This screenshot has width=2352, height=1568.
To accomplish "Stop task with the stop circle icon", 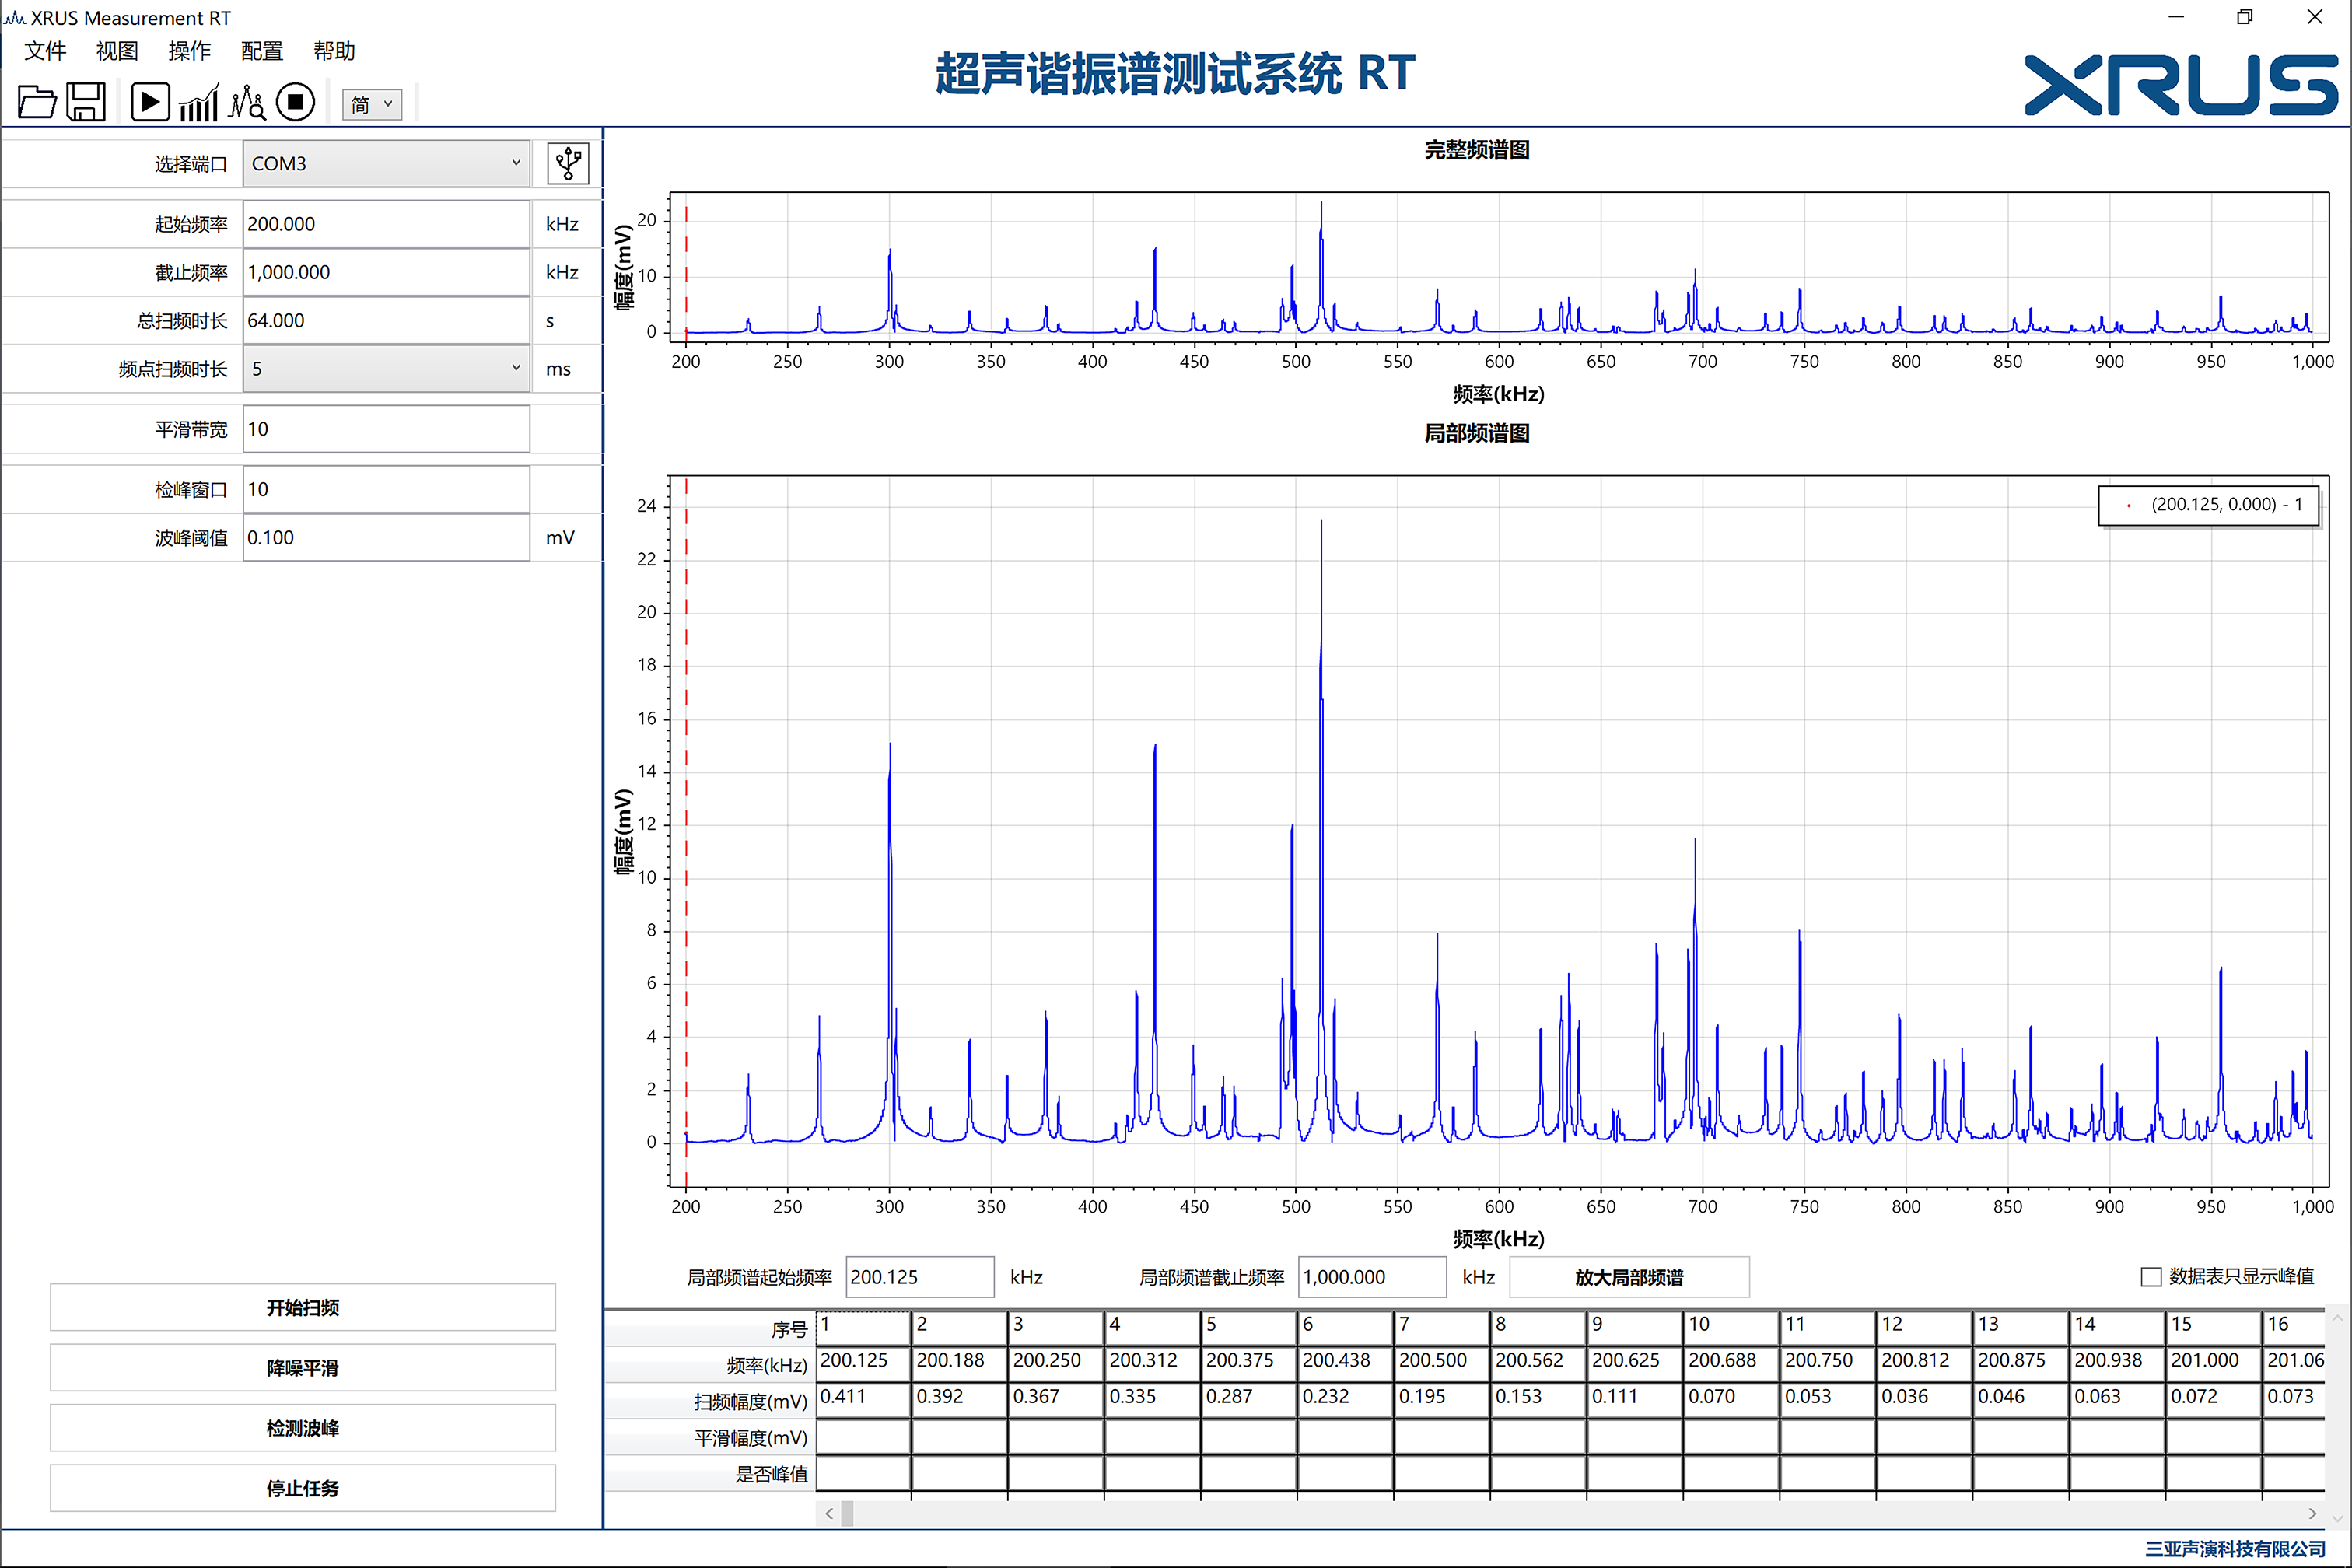I will 295,102.
